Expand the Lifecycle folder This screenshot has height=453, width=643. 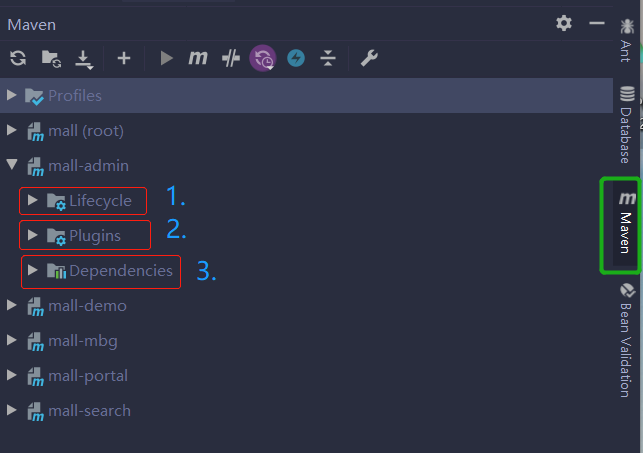point(32,200)
